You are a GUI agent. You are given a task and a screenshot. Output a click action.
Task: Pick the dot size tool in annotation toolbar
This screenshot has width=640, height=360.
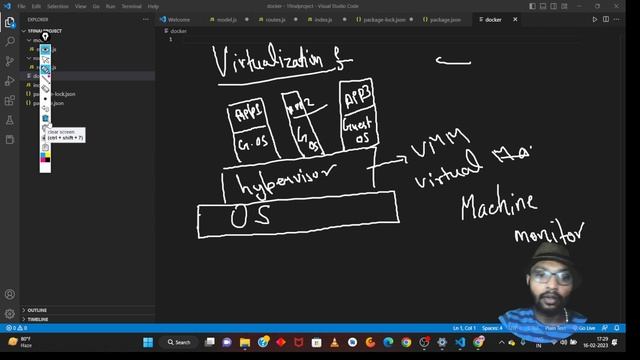[x=45, y=98]
